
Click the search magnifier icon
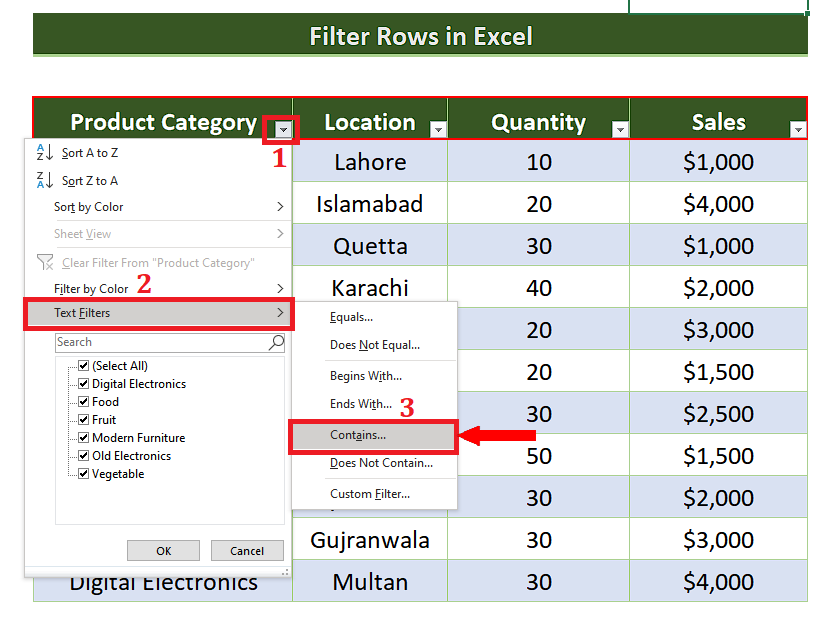click(275, 341)
